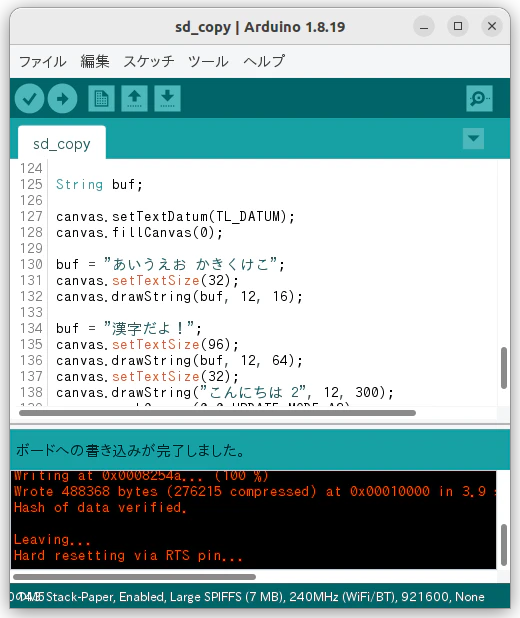This screenshot has width=520, height=618.
Task: Click the string "あいうえお かきくけこ"
Action: 191,264
